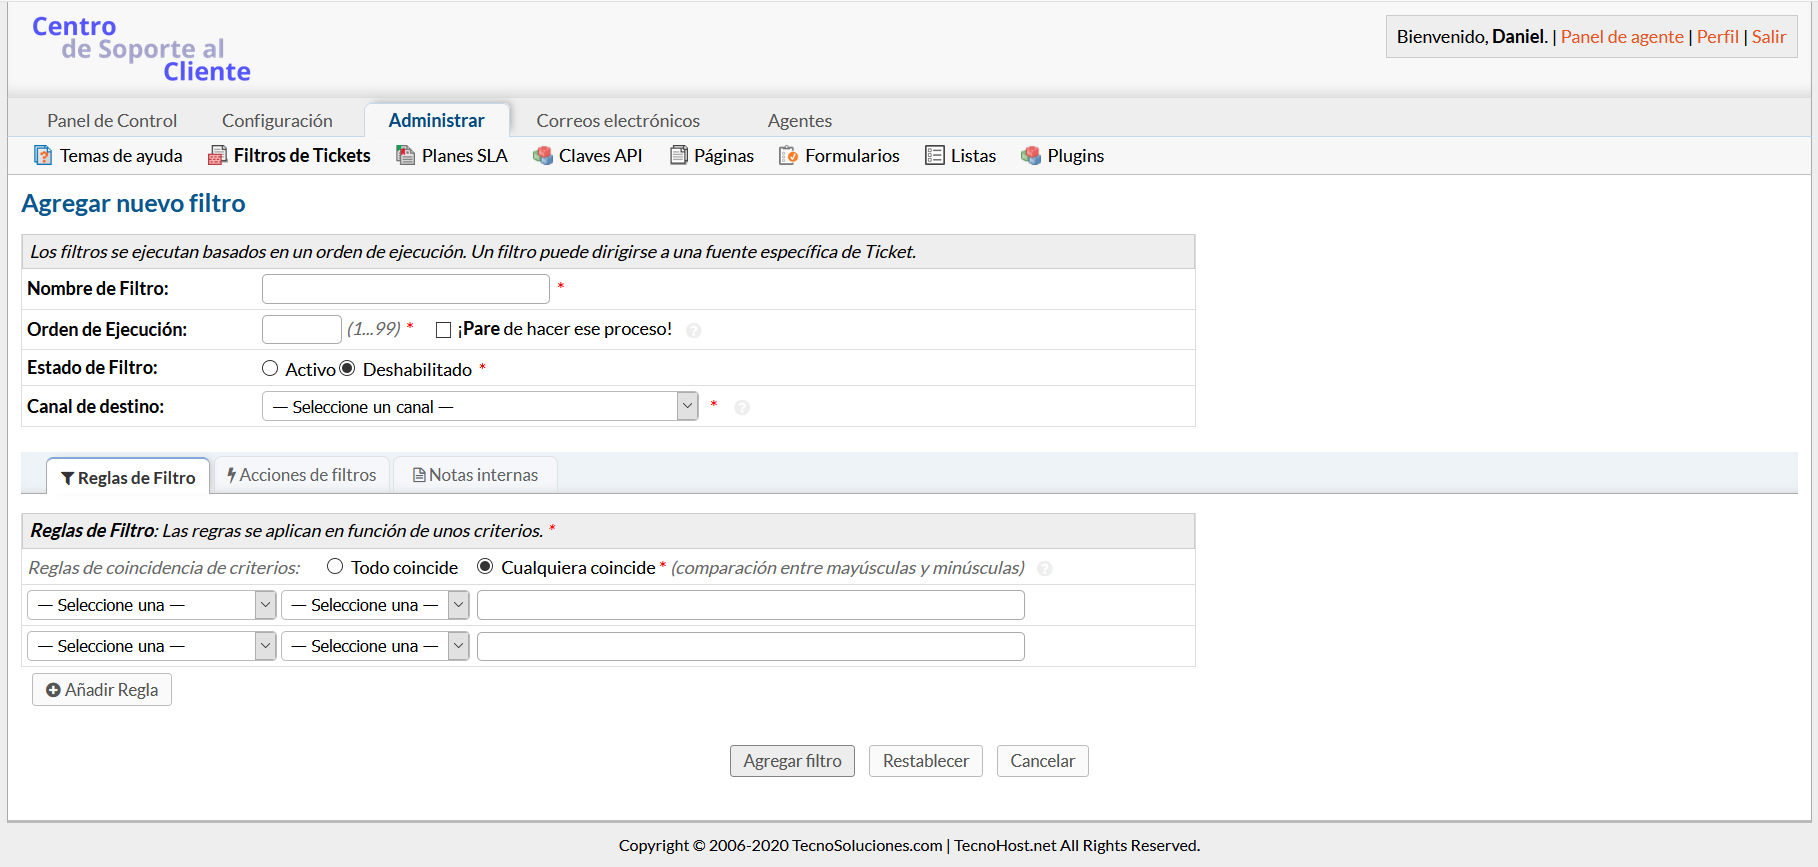Open second rule's middle 'Seleccione una' dropdown
The image size is (1818, 867).
coord(375,646)
